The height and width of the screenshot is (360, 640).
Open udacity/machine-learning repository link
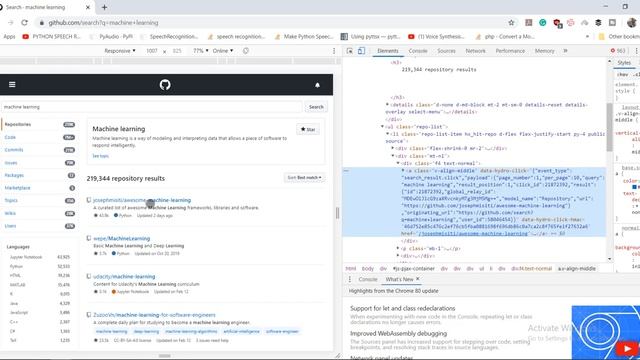(124, 277)
